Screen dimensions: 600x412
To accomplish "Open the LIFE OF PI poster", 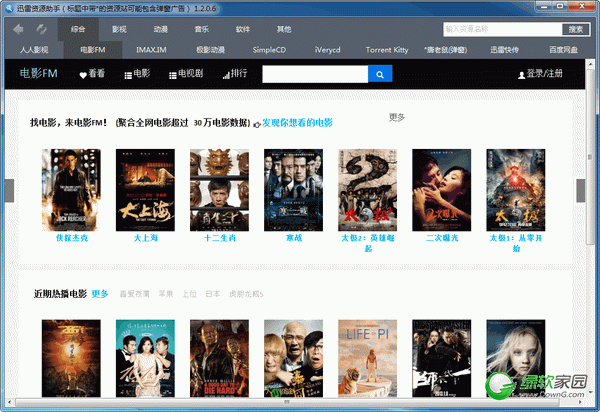I will (367, 358).
